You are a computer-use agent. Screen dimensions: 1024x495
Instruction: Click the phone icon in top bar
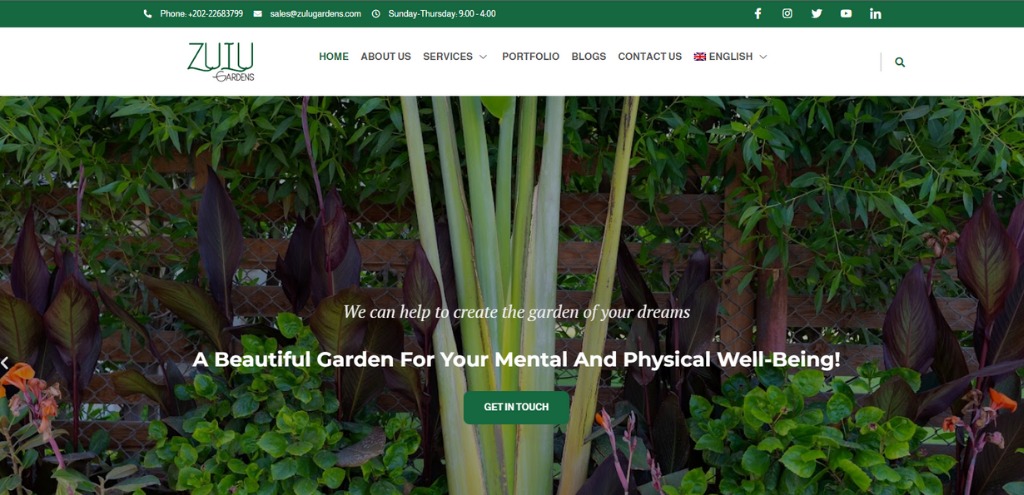pyautogui.click(x=148, y=14)
